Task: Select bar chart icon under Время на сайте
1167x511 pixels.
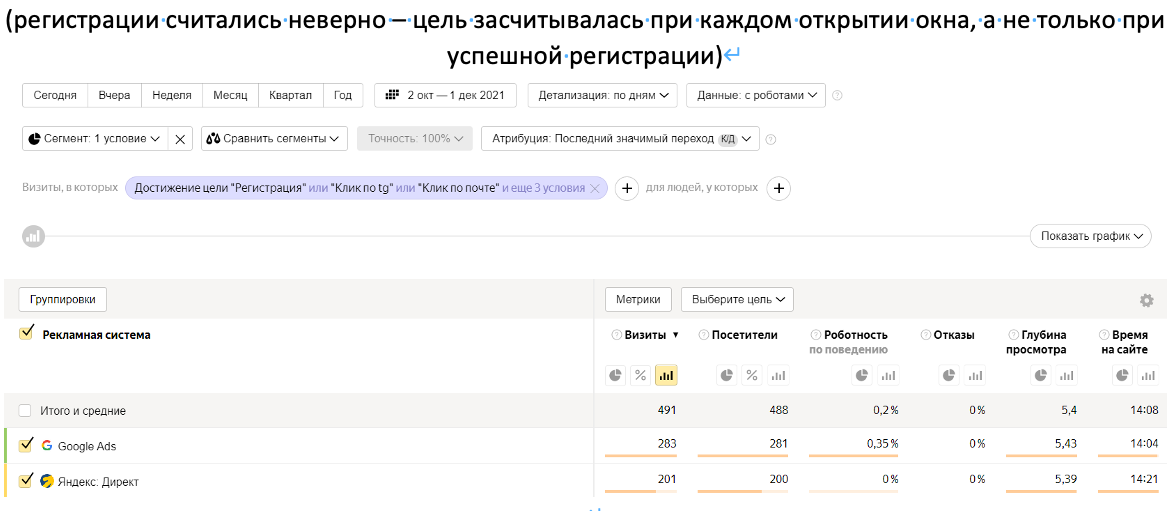Action: (x=1148, y=376)
